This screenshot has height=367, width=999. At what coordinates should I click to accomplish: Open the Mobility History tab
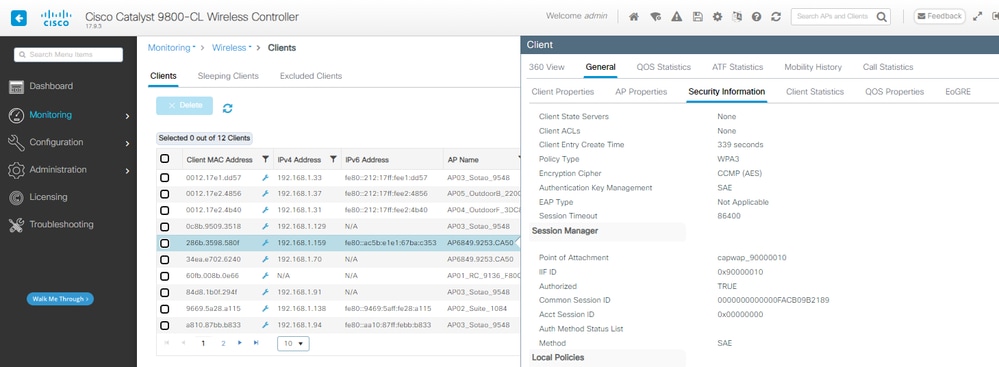click(x=813, y=67)
